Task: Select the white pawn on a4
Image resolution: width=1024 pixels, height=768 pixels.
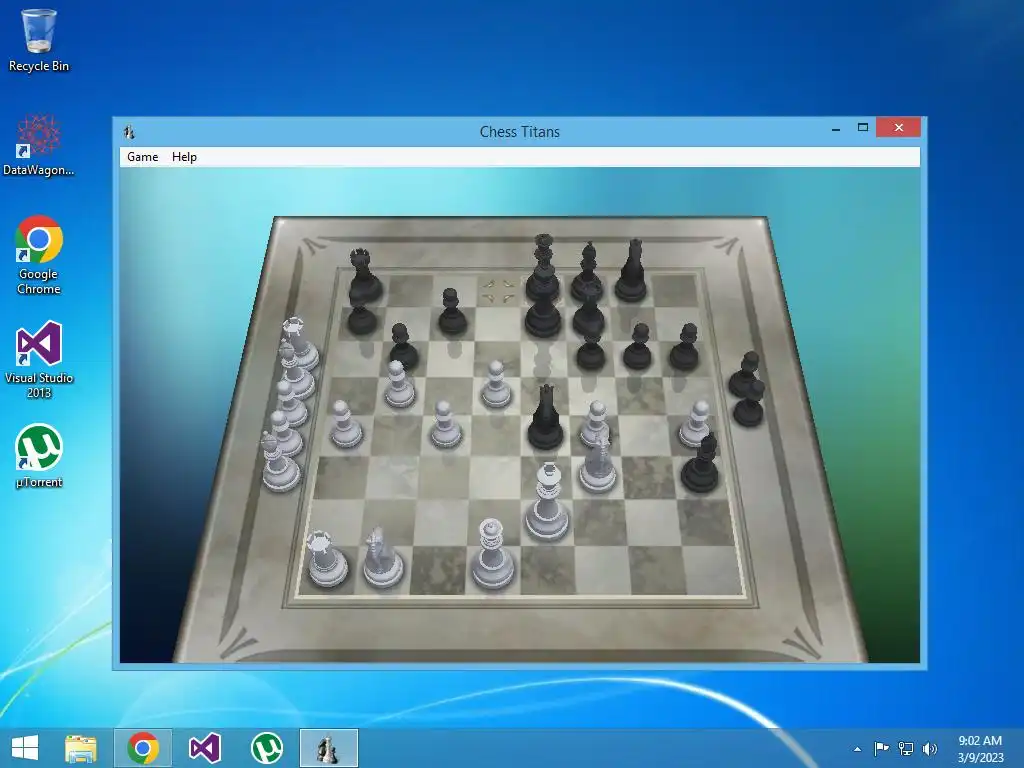Action: (x=344, y=424)
